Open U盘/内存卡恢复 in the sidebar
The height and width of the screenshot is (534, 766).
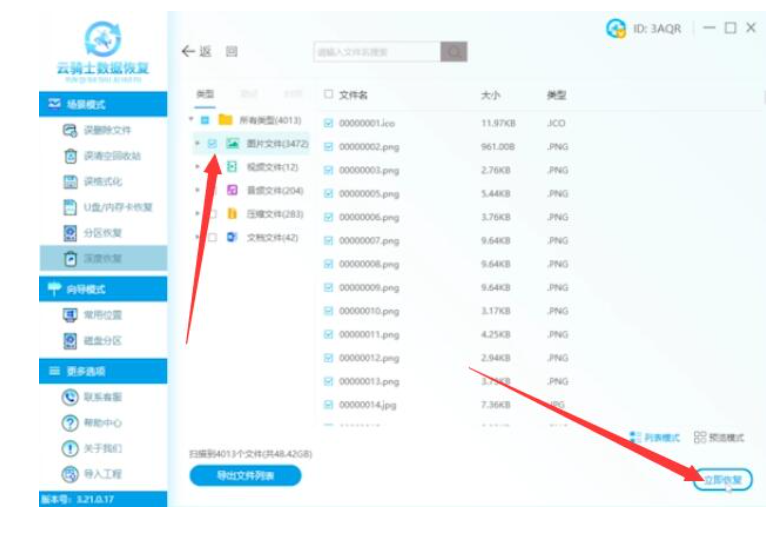[116, 207]
